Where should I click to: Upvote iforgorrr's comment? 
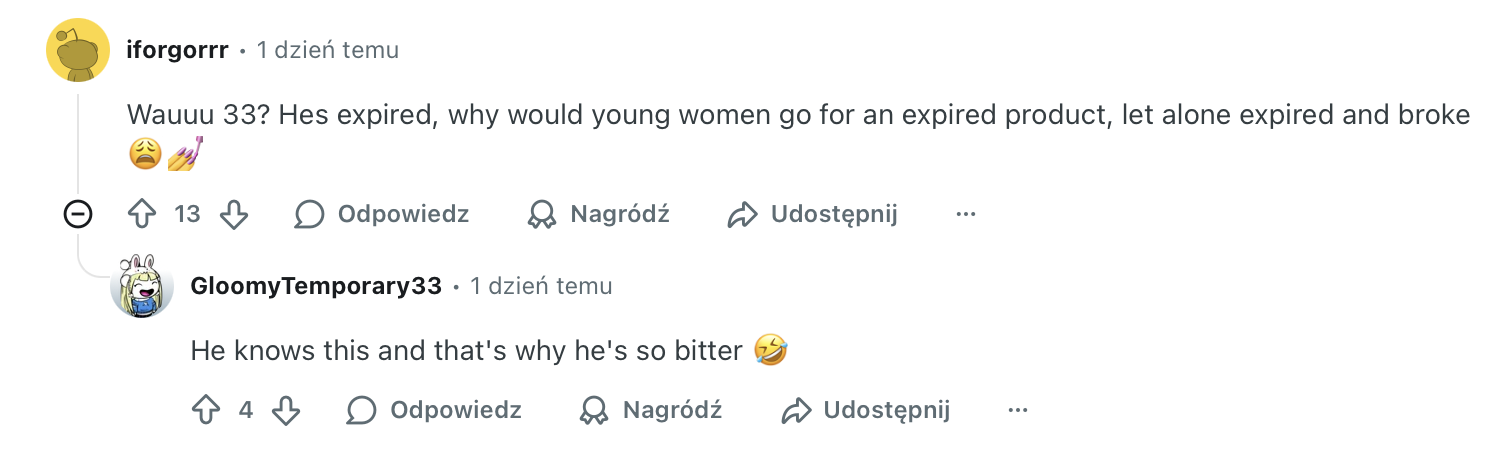(x=141, y=214)
